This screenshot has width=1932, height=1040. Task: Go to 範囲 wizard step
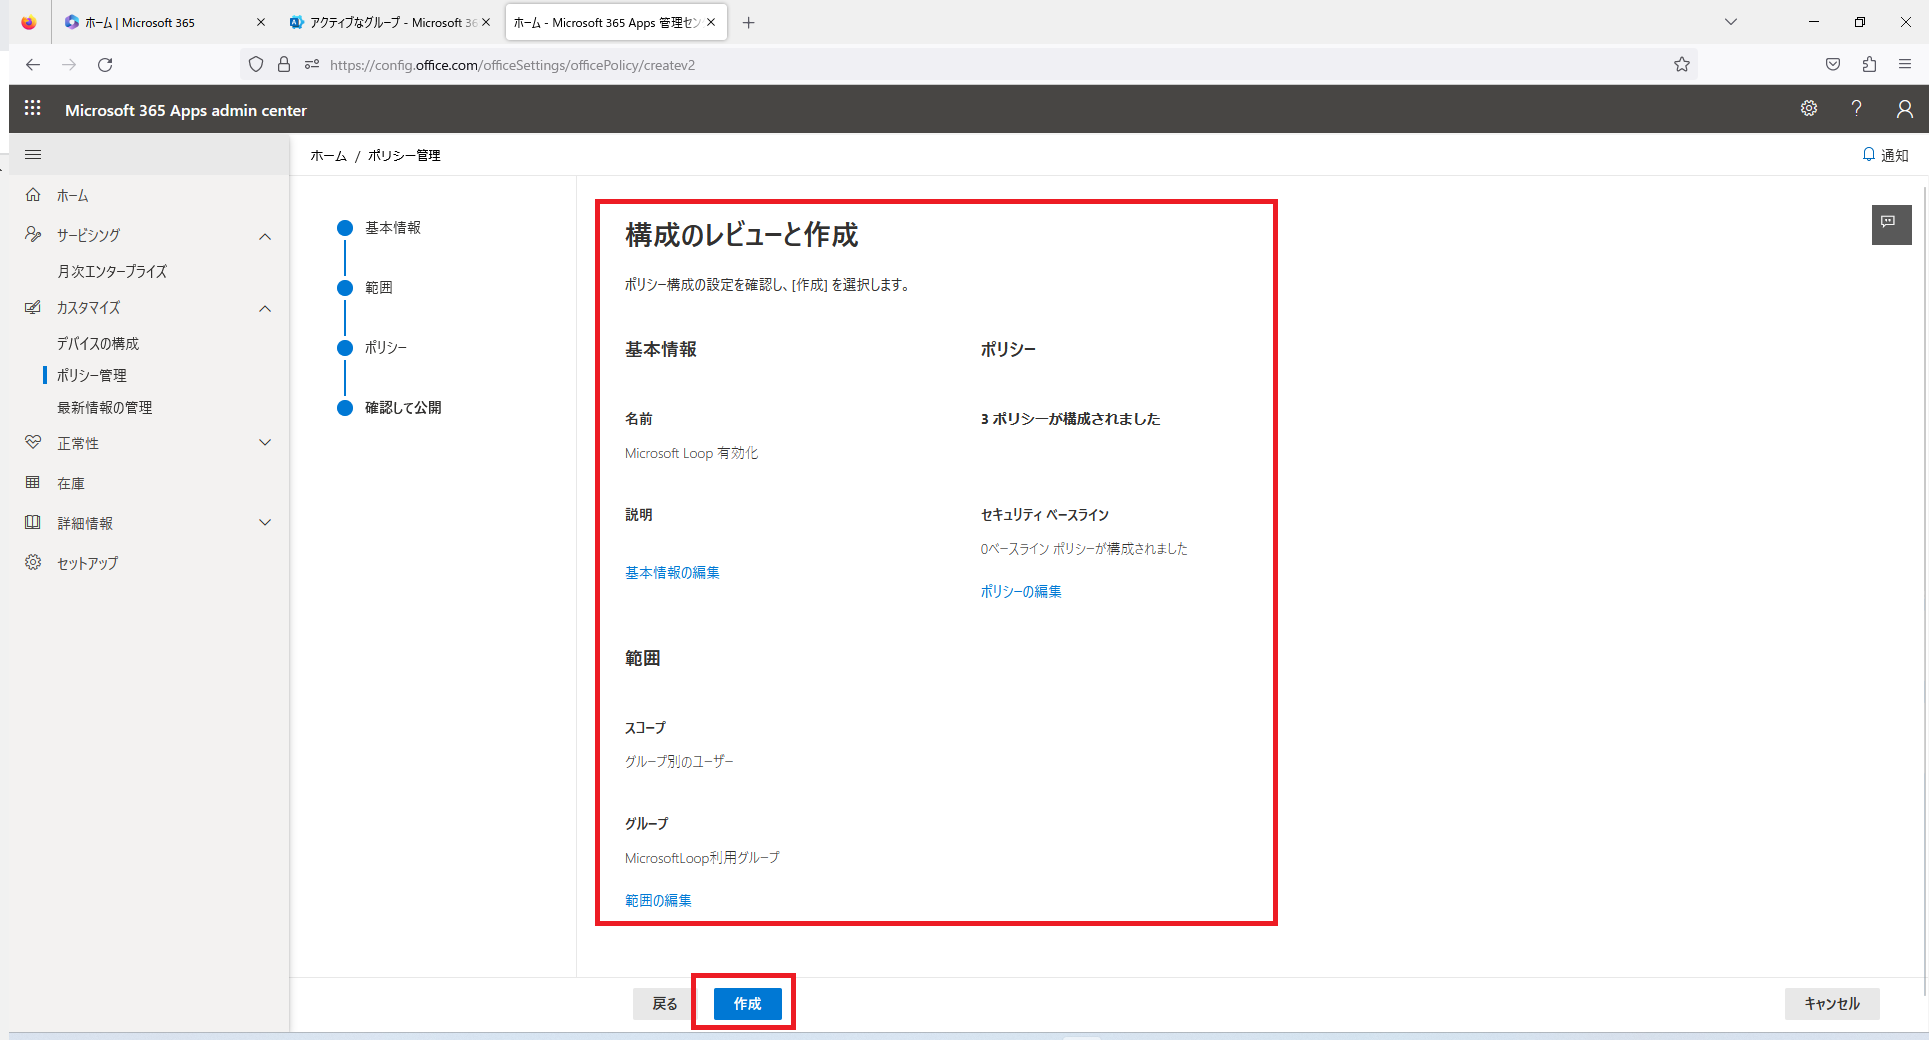pyautogui.click(x=379, y=287)
